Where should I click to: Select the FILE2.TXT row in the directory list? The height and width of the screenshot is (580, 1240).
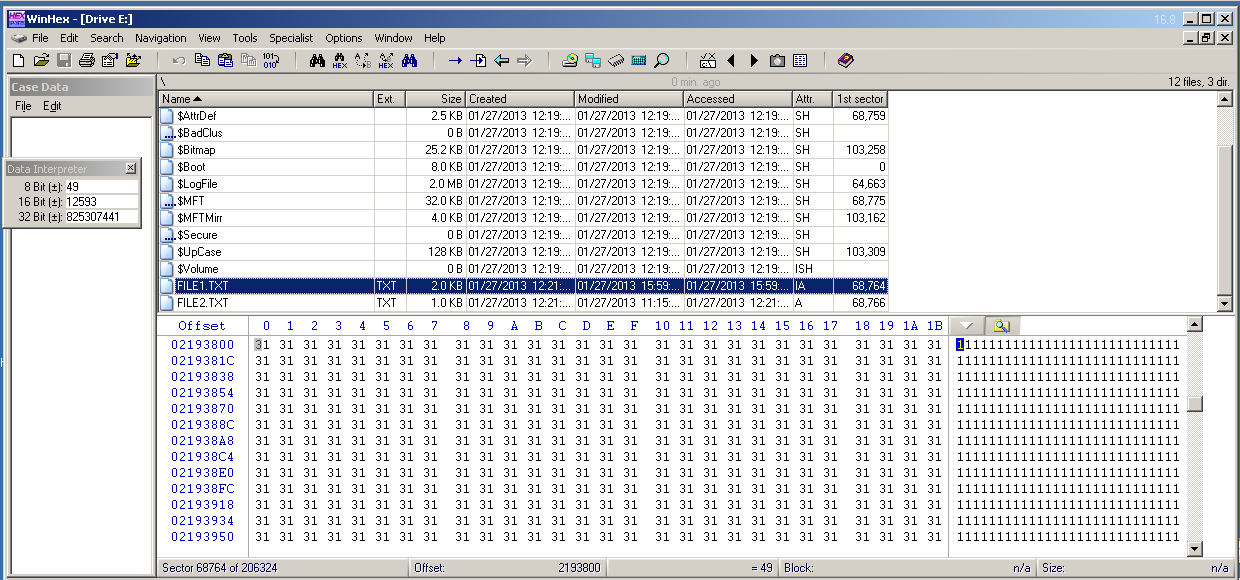point(203,303)
